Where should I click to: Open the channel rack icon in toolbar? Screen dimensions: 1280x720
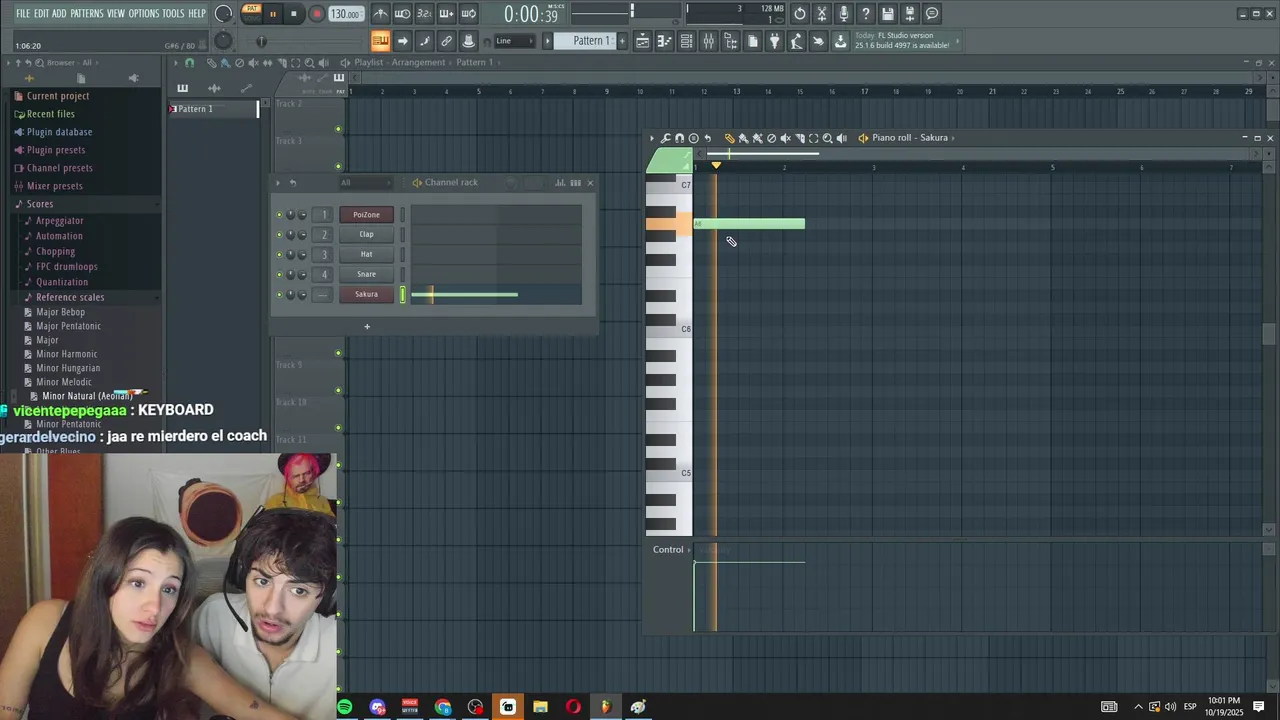coord(686,41)
